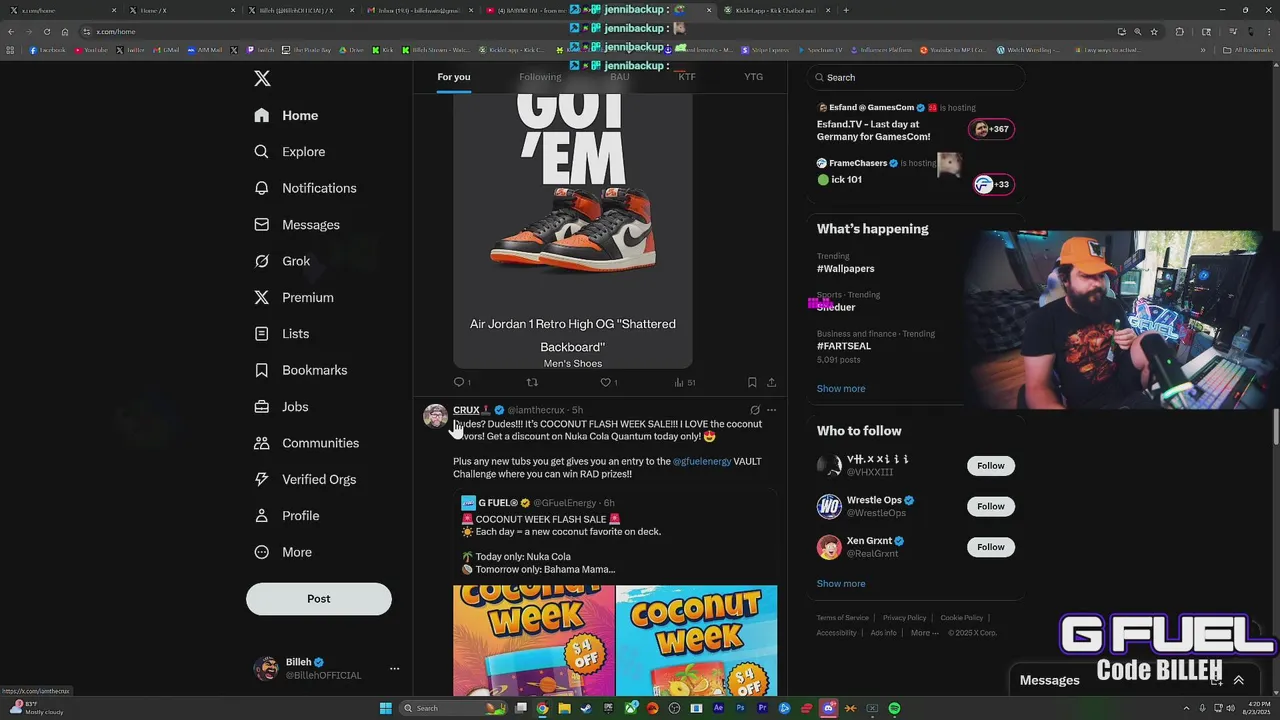Open the quoted G FUEL post
This screenshot has width=1280, height=720.
(615, 590)
